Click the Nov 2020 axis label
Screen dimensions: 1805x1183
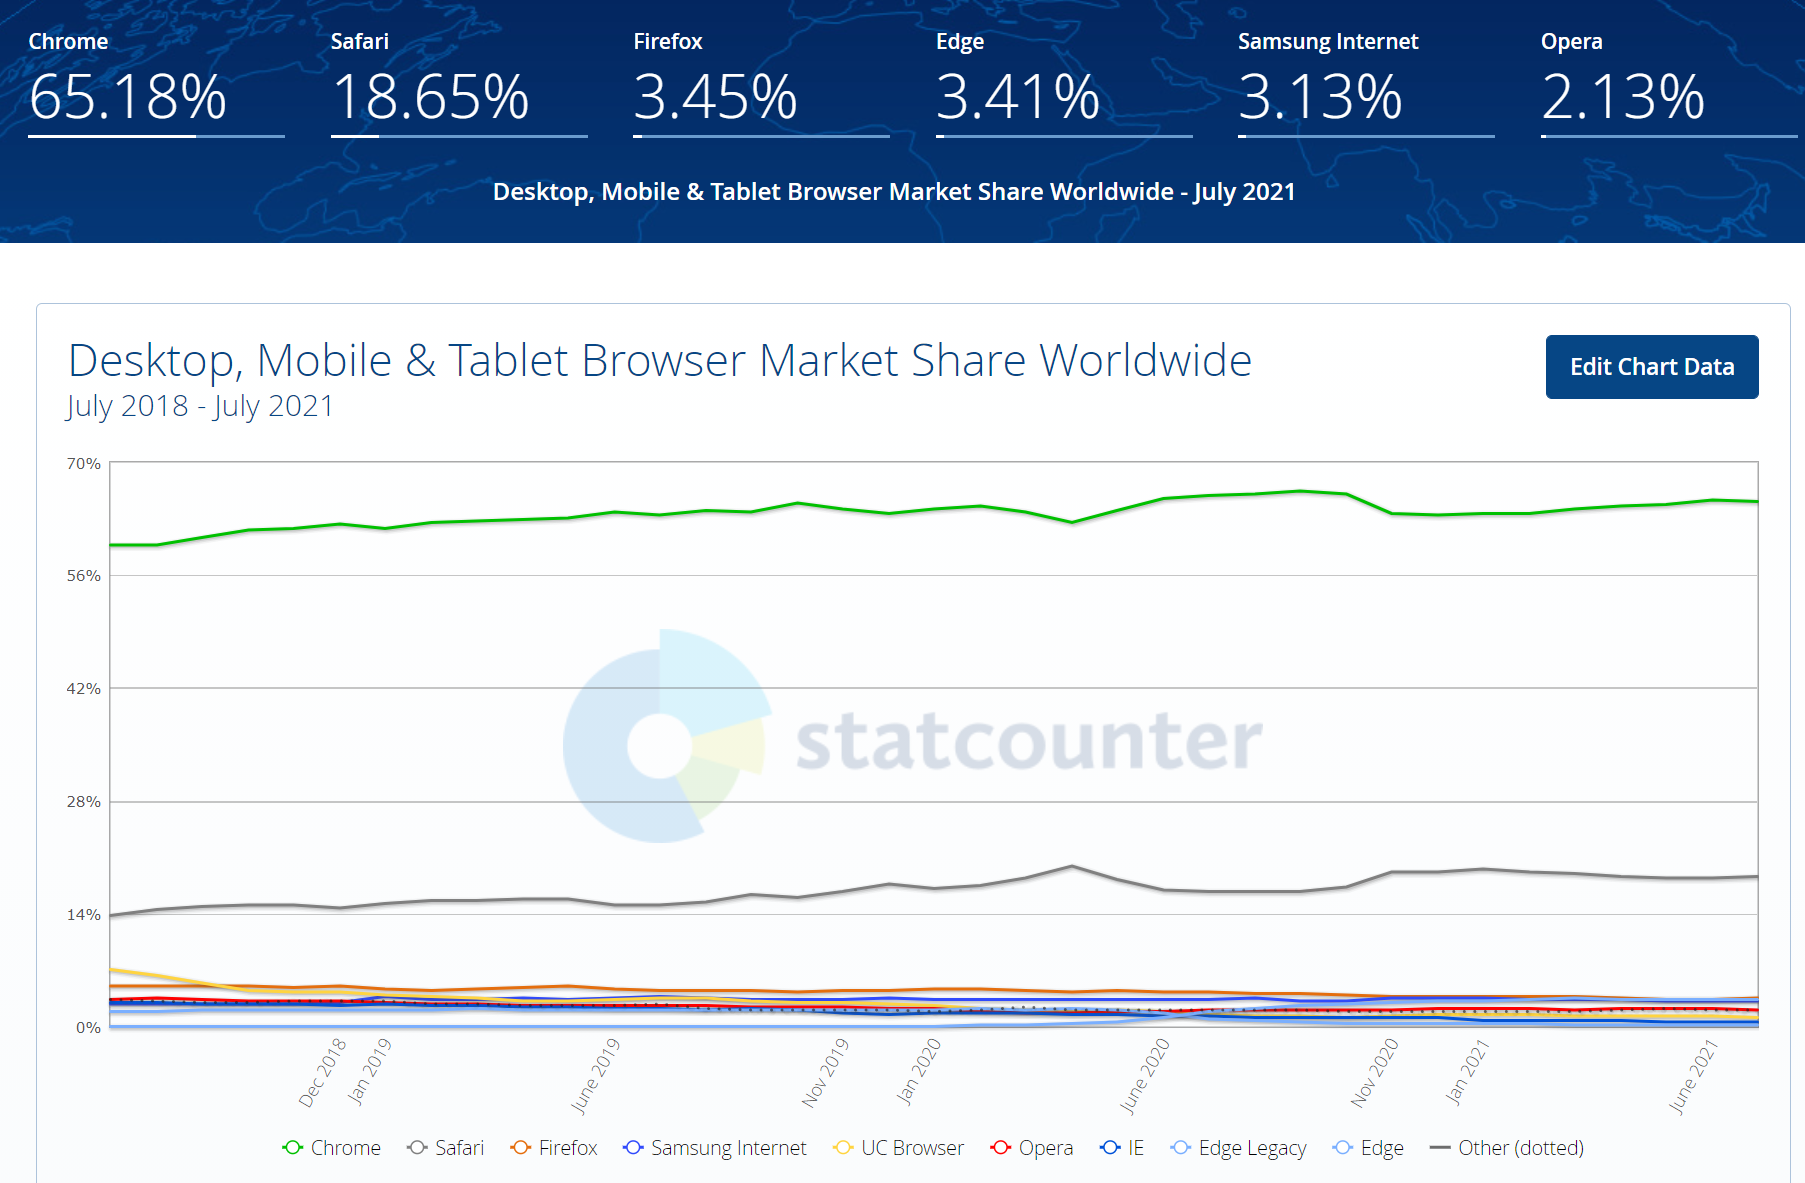tap(1374, 1072)
